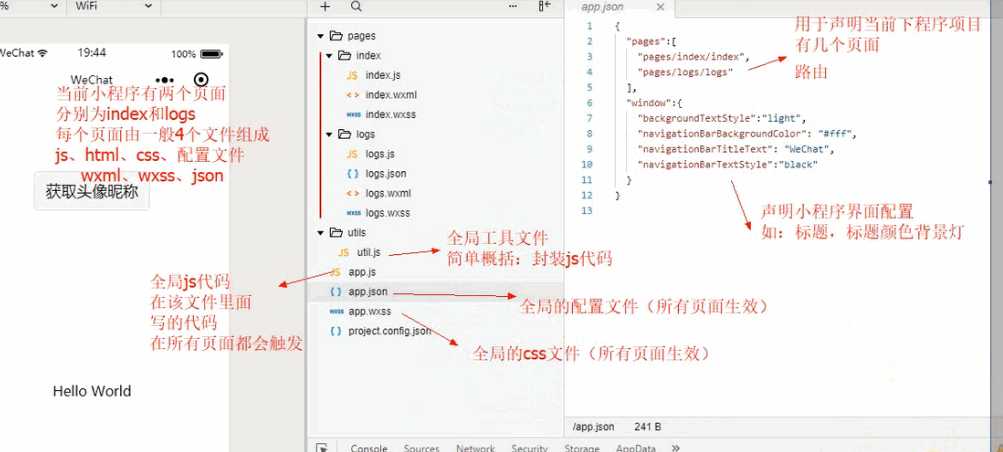Click the braces icon beside logs.json
Image resolution: width=1003 pixels, height=452 pixels.
[352, 174]
